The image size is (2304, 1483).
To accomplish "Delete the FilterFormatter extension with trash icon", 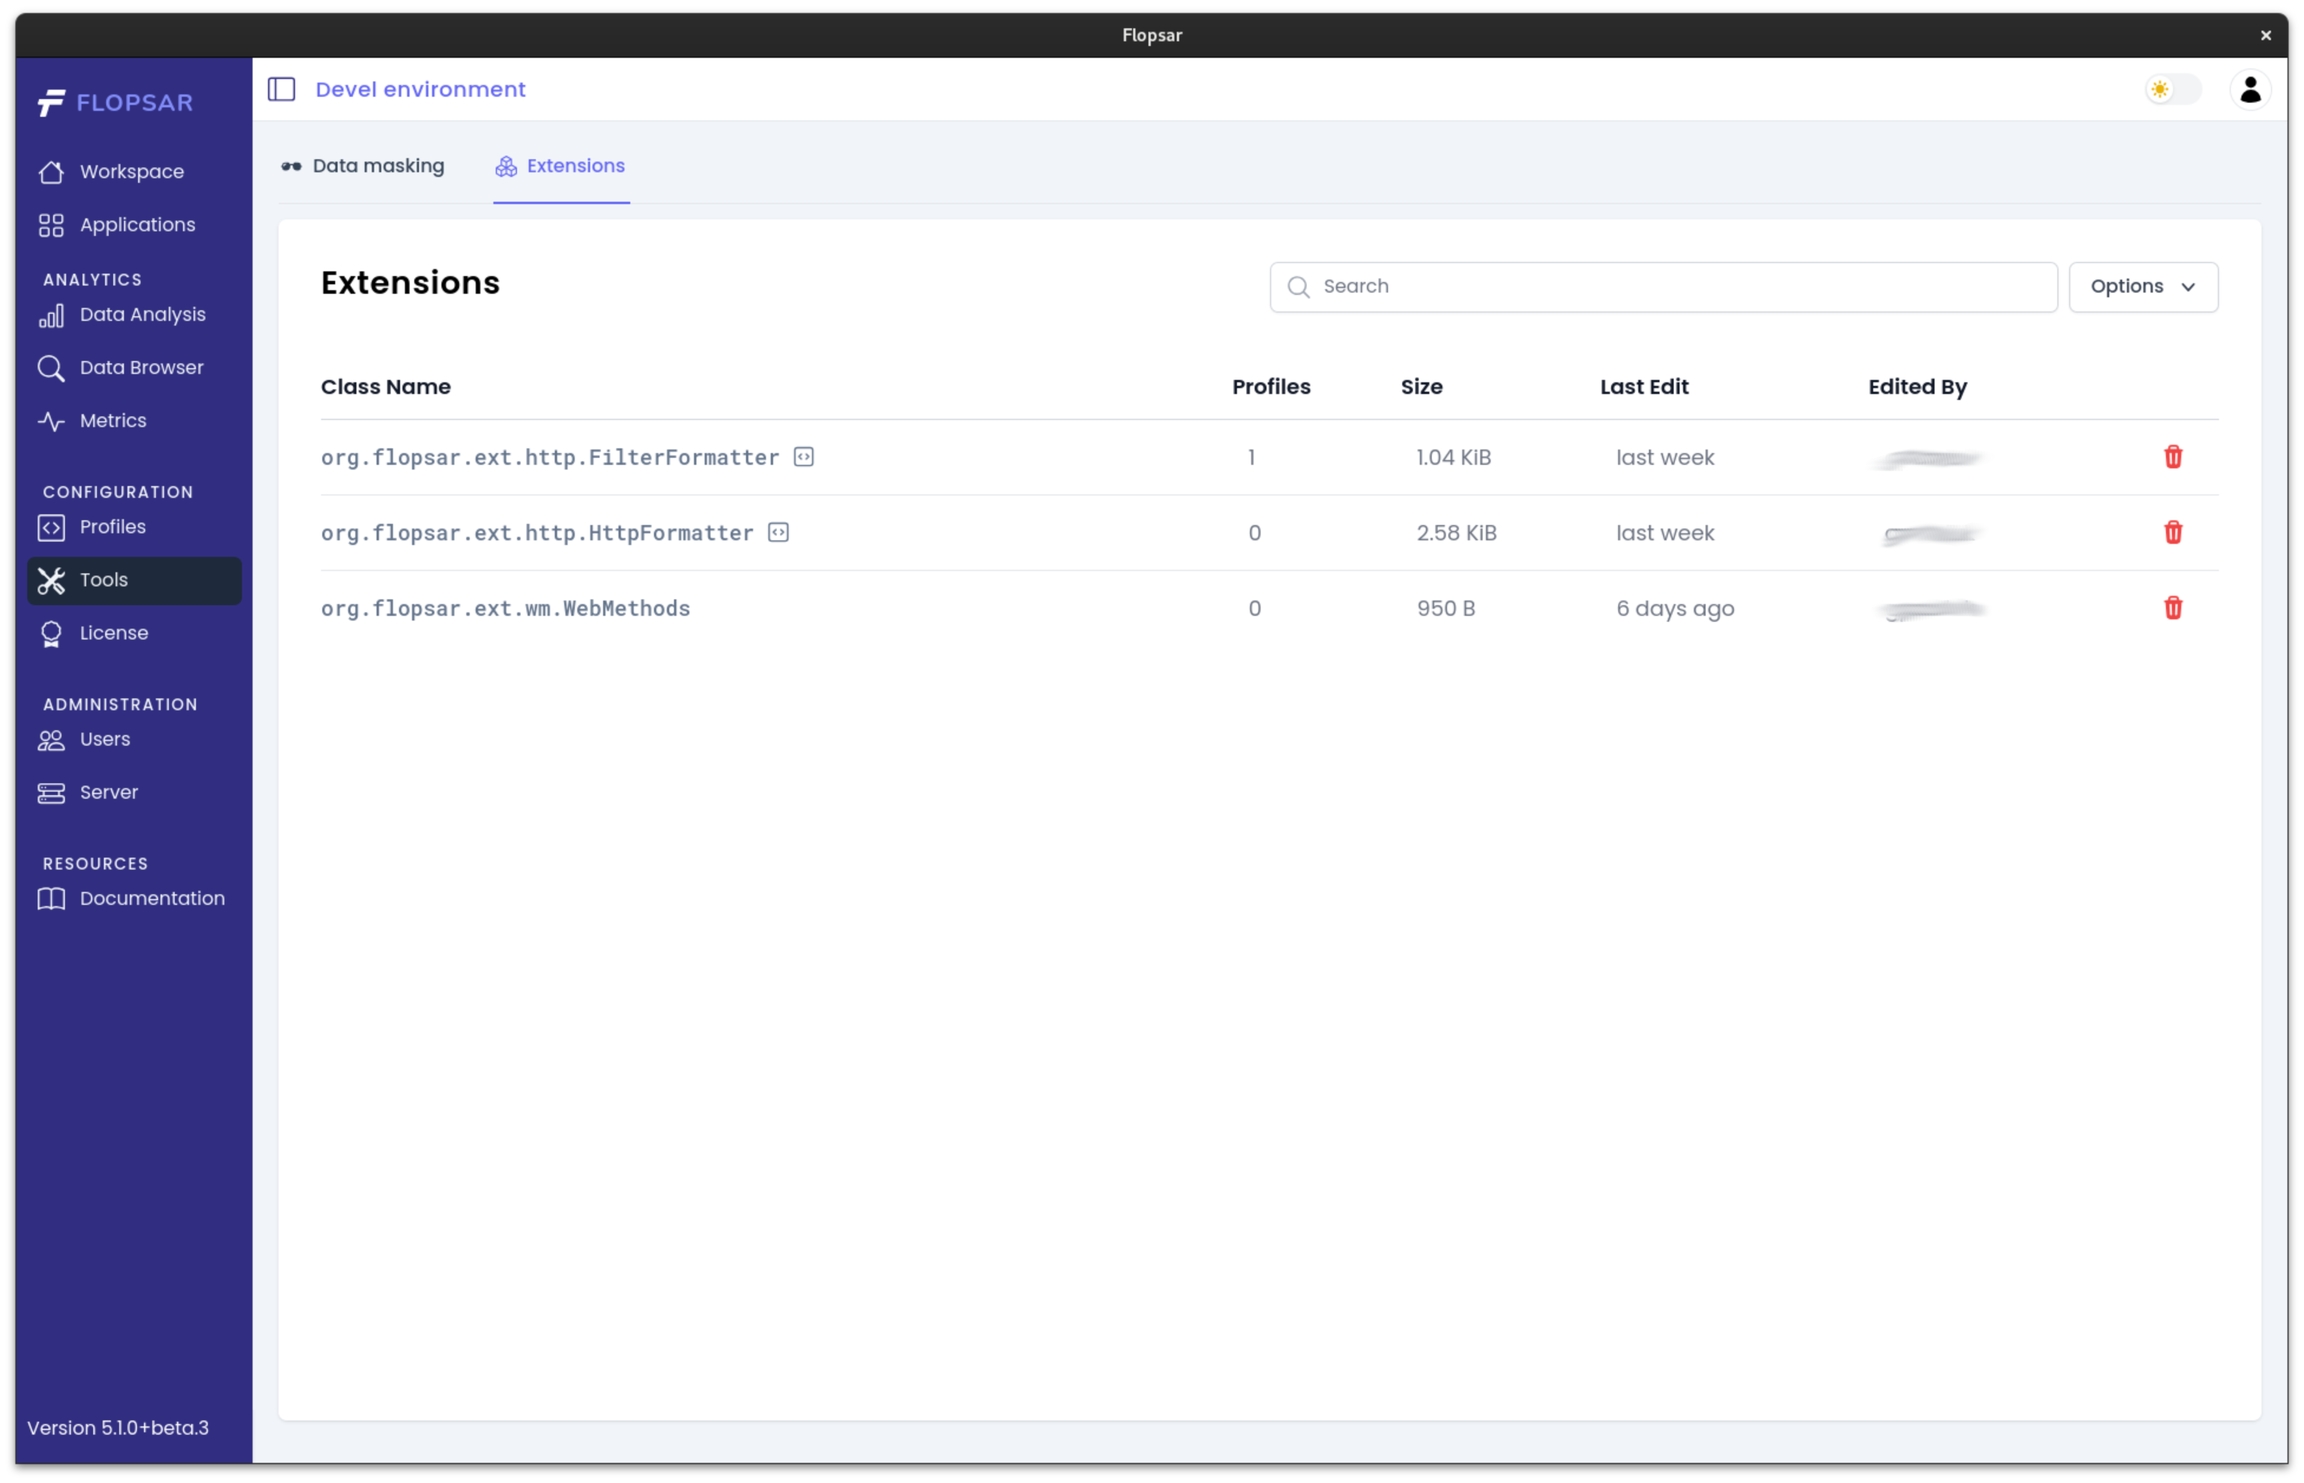I will click(x=2172, y=457).
